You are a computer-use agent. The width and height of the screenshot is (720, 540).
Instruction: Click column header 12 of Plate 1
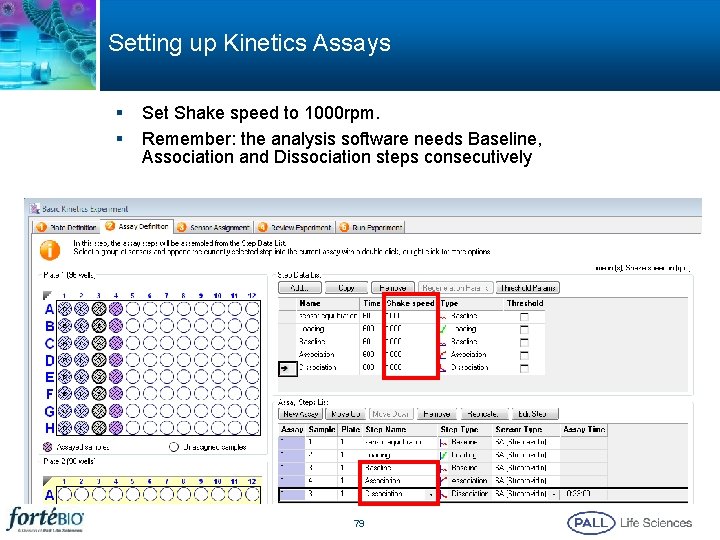click(x=252, y=295)
